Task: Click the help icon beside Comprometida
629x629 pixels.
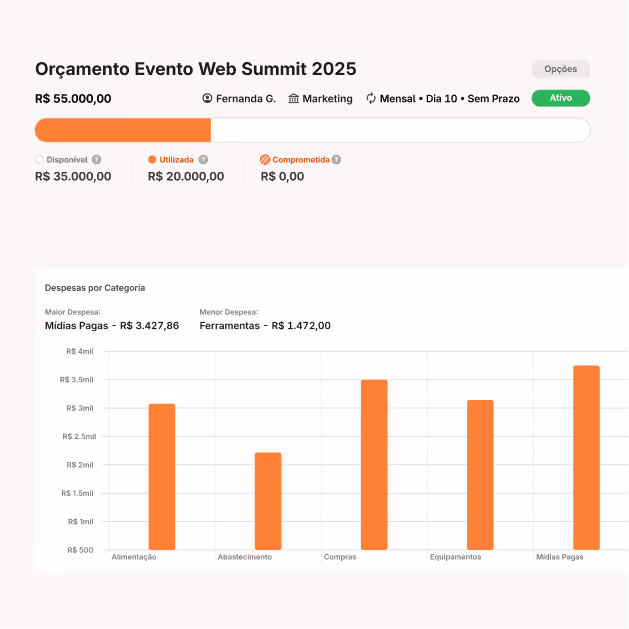Action: tap(337, 160)
